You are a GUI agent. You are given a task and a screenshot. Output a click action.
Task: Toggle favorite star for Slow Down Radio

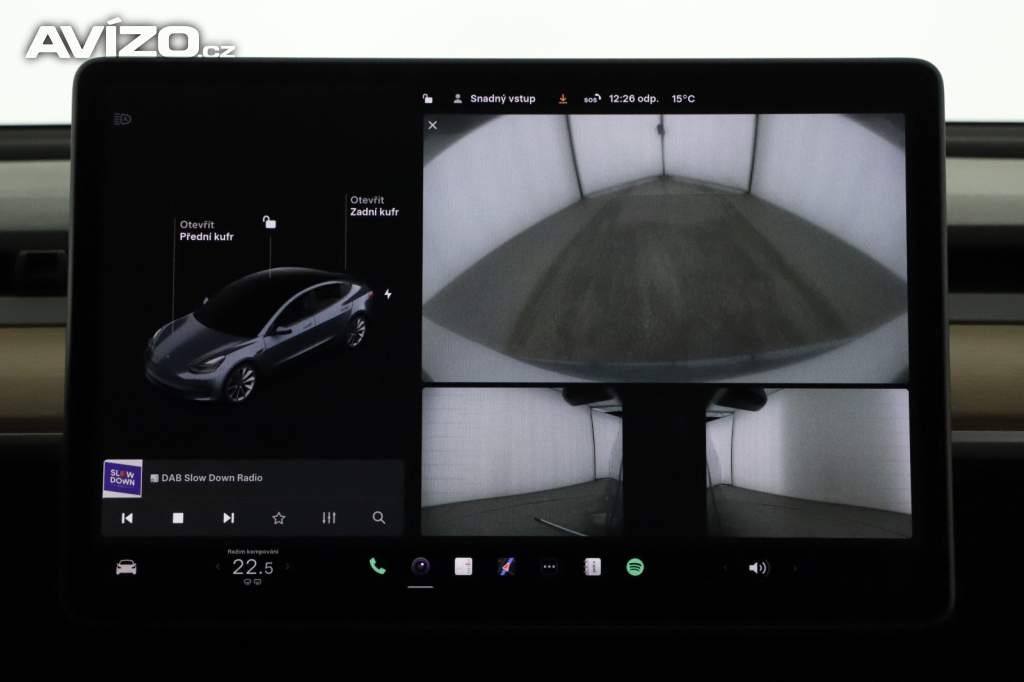[x=279, y=518]
